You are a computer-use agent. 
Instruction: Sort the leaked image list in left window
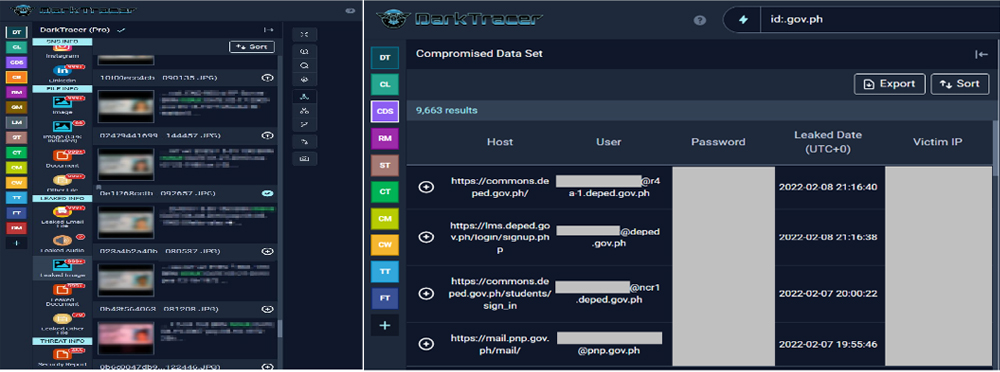coord(252,47)
